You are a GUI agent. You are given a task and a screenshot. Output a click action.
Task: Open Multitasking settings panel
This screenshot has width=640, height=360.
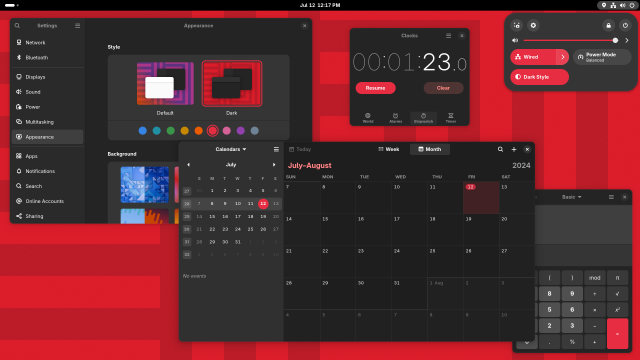point(47,122)
